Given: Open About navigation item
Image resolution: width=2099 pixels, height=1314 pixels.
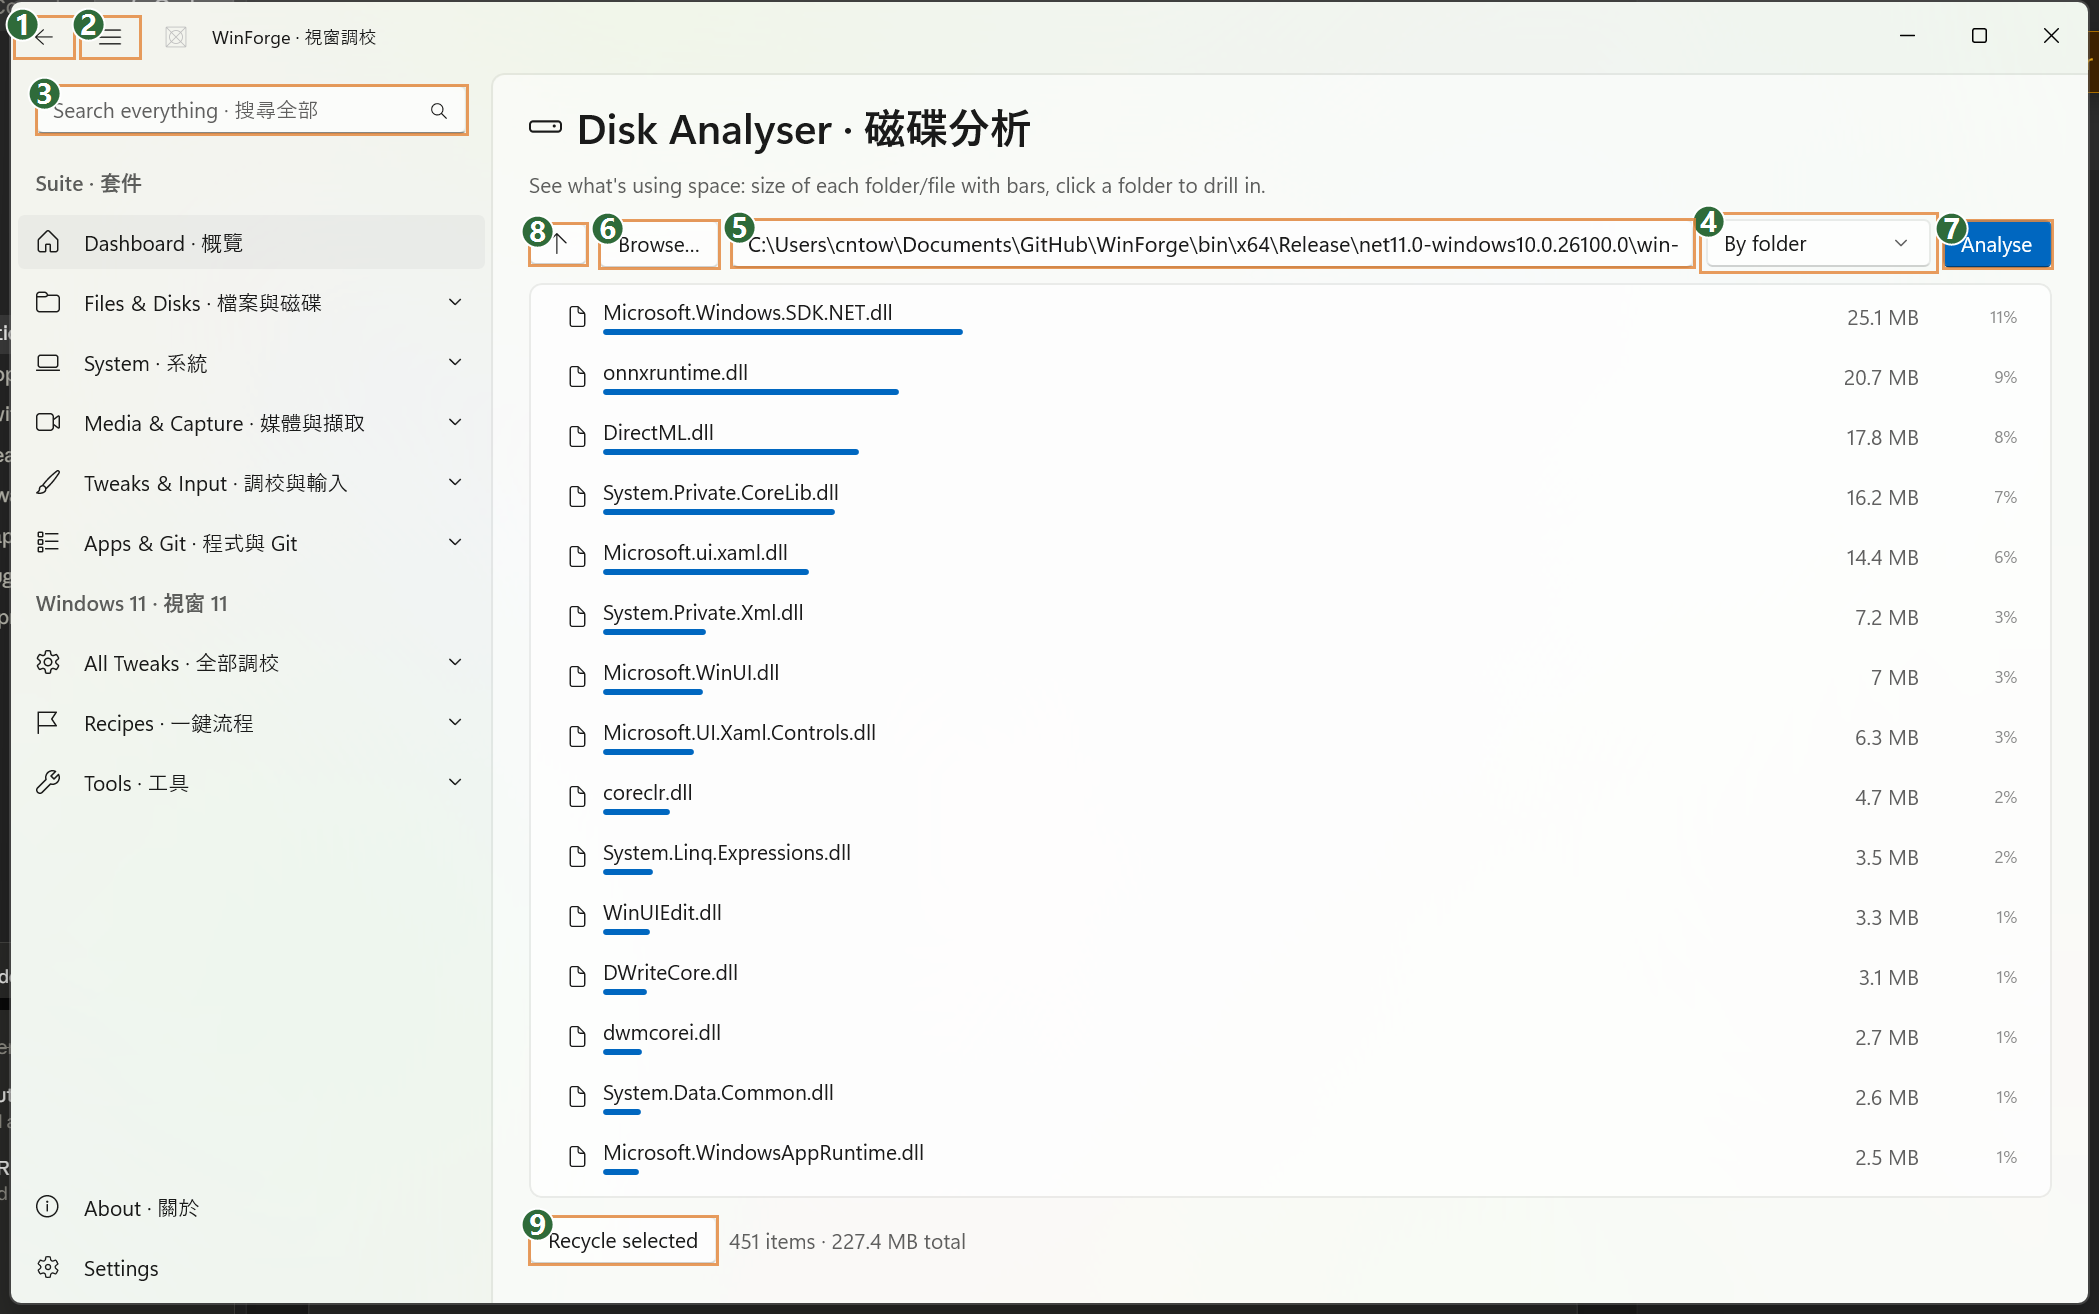Looking at the screenshot, I should click(x=251, y=1208).
